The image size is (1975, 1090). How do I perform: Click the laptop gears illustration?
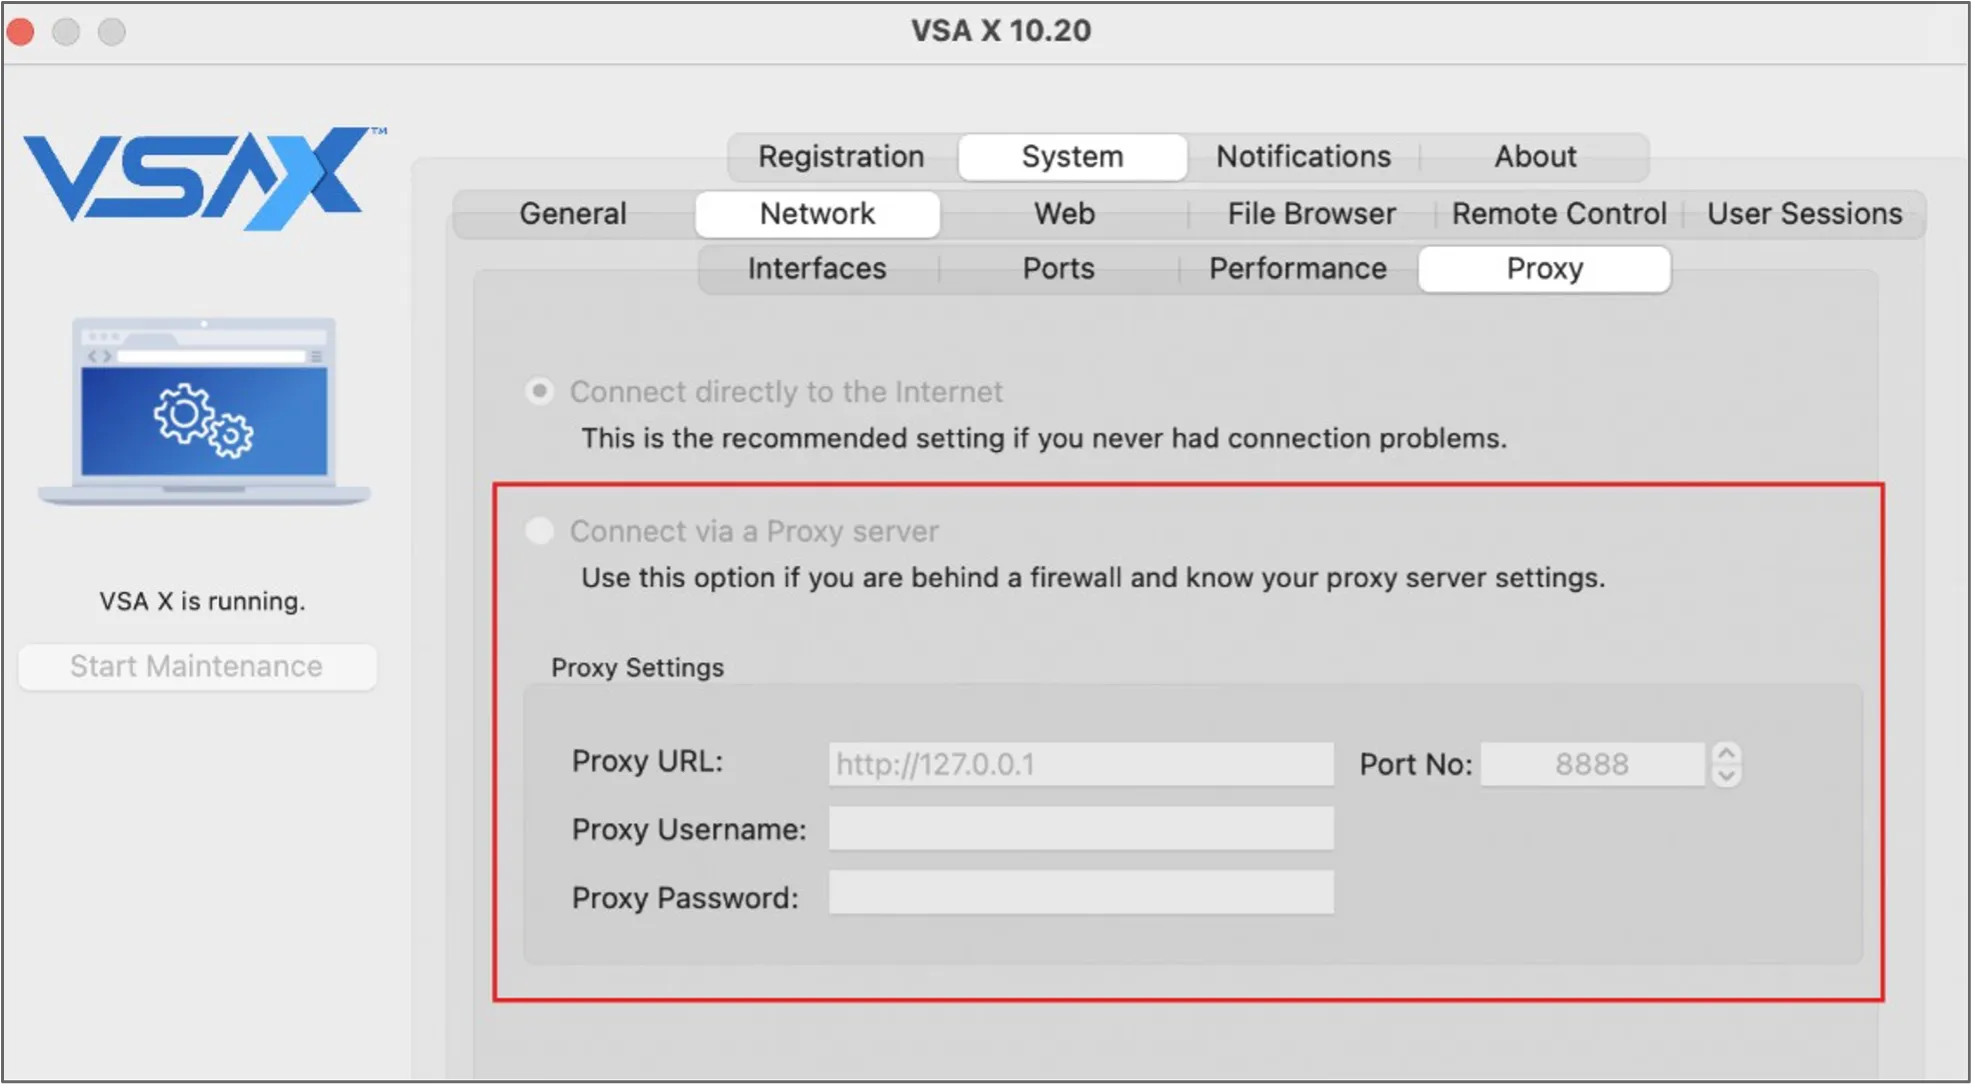[204, 411]
